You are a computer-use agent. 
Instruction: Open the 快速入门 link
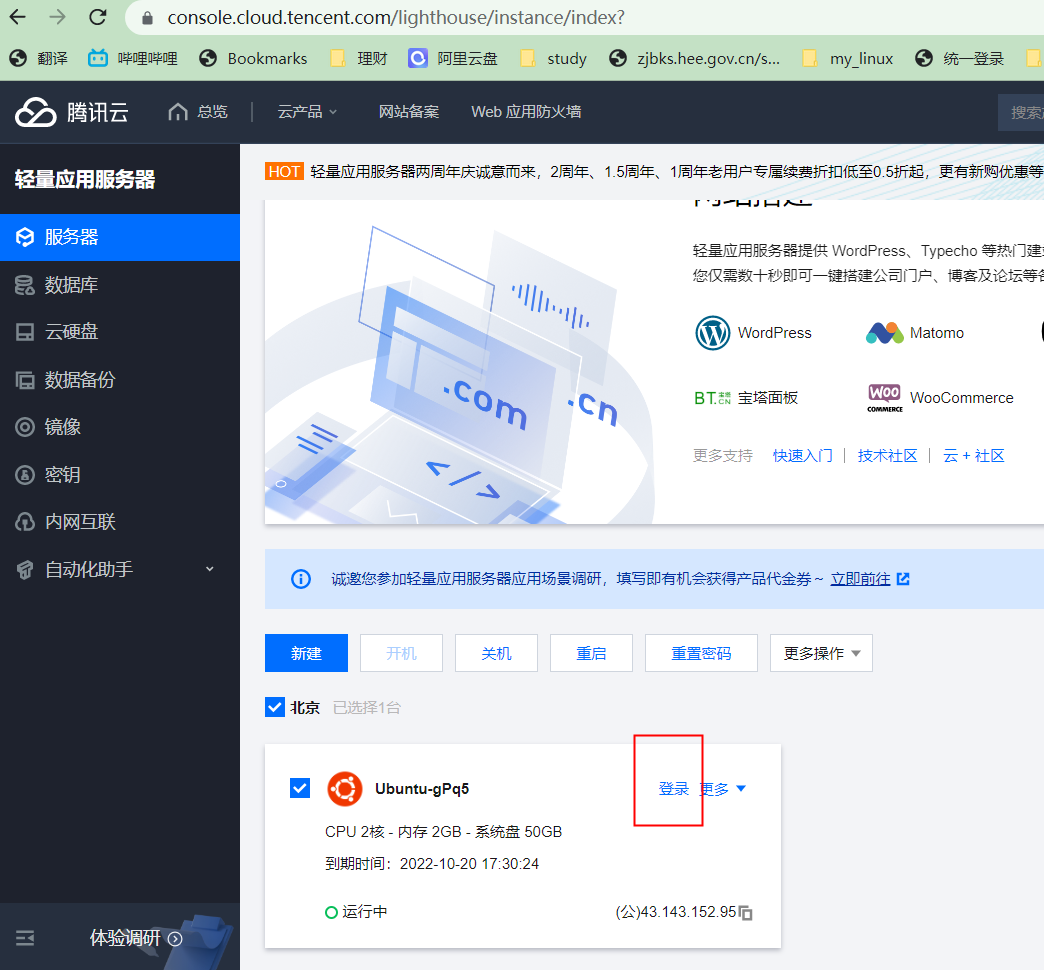[x=802, y=456]
